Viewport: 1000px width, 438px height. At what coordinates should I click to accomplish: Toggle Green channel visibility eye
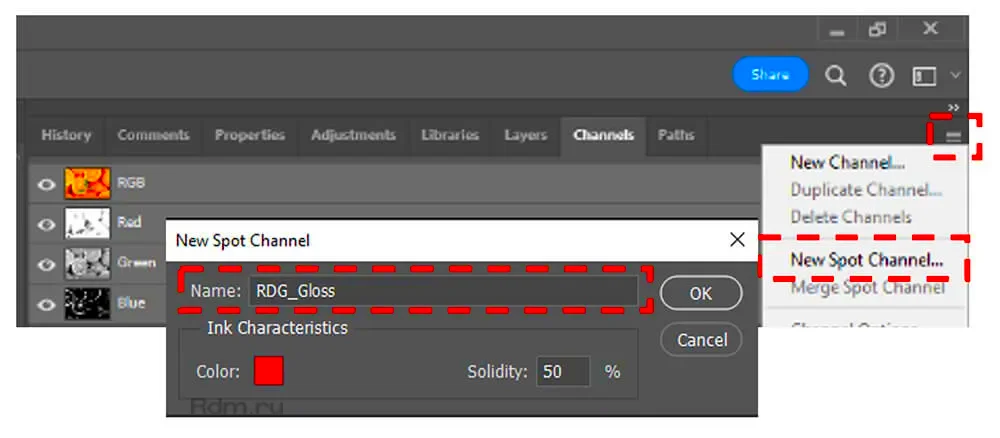coord(46,265)
